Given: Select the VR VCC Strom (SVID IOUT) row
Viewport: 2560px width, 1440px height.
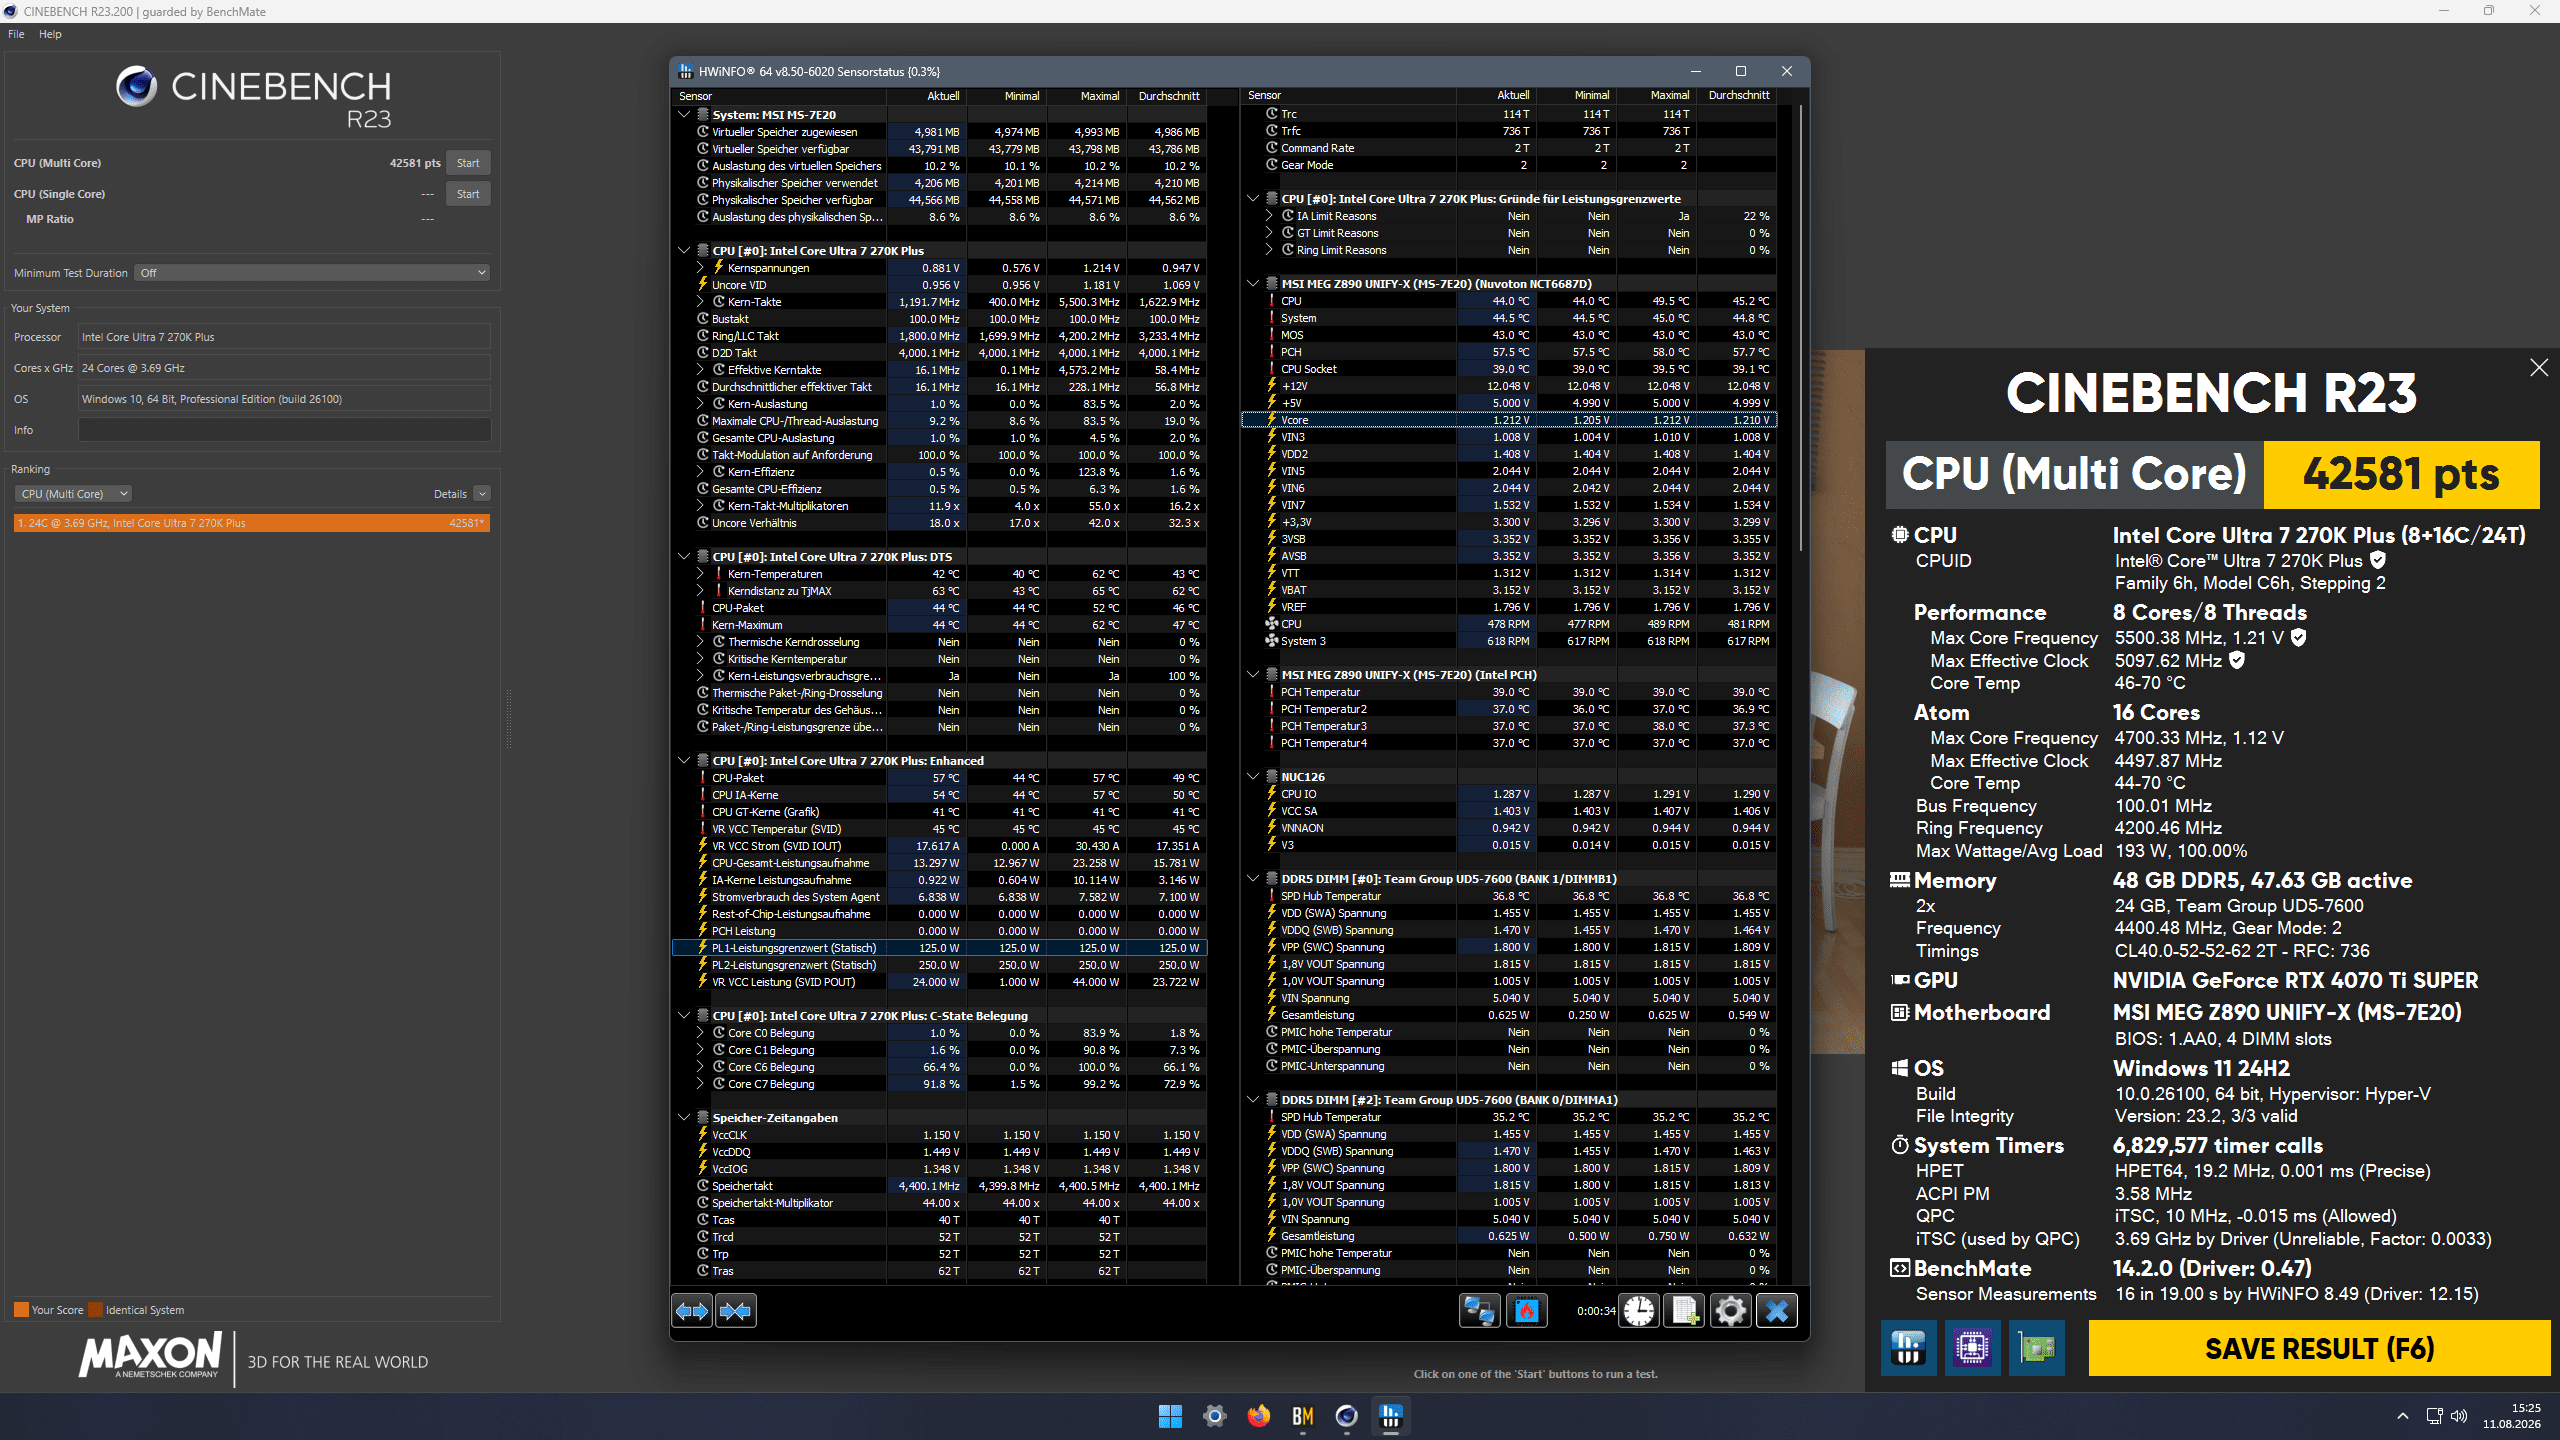Looking at the screenshot, I should pos(940,846).
